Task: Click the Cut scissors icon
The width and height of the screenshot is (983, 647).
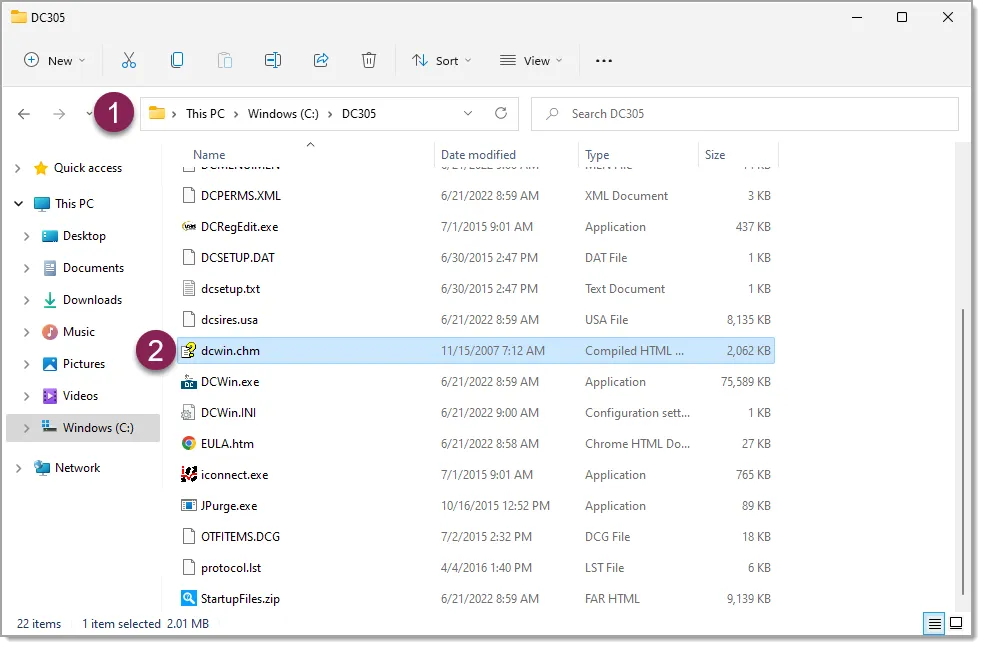Action: click(x=129, y=60)
